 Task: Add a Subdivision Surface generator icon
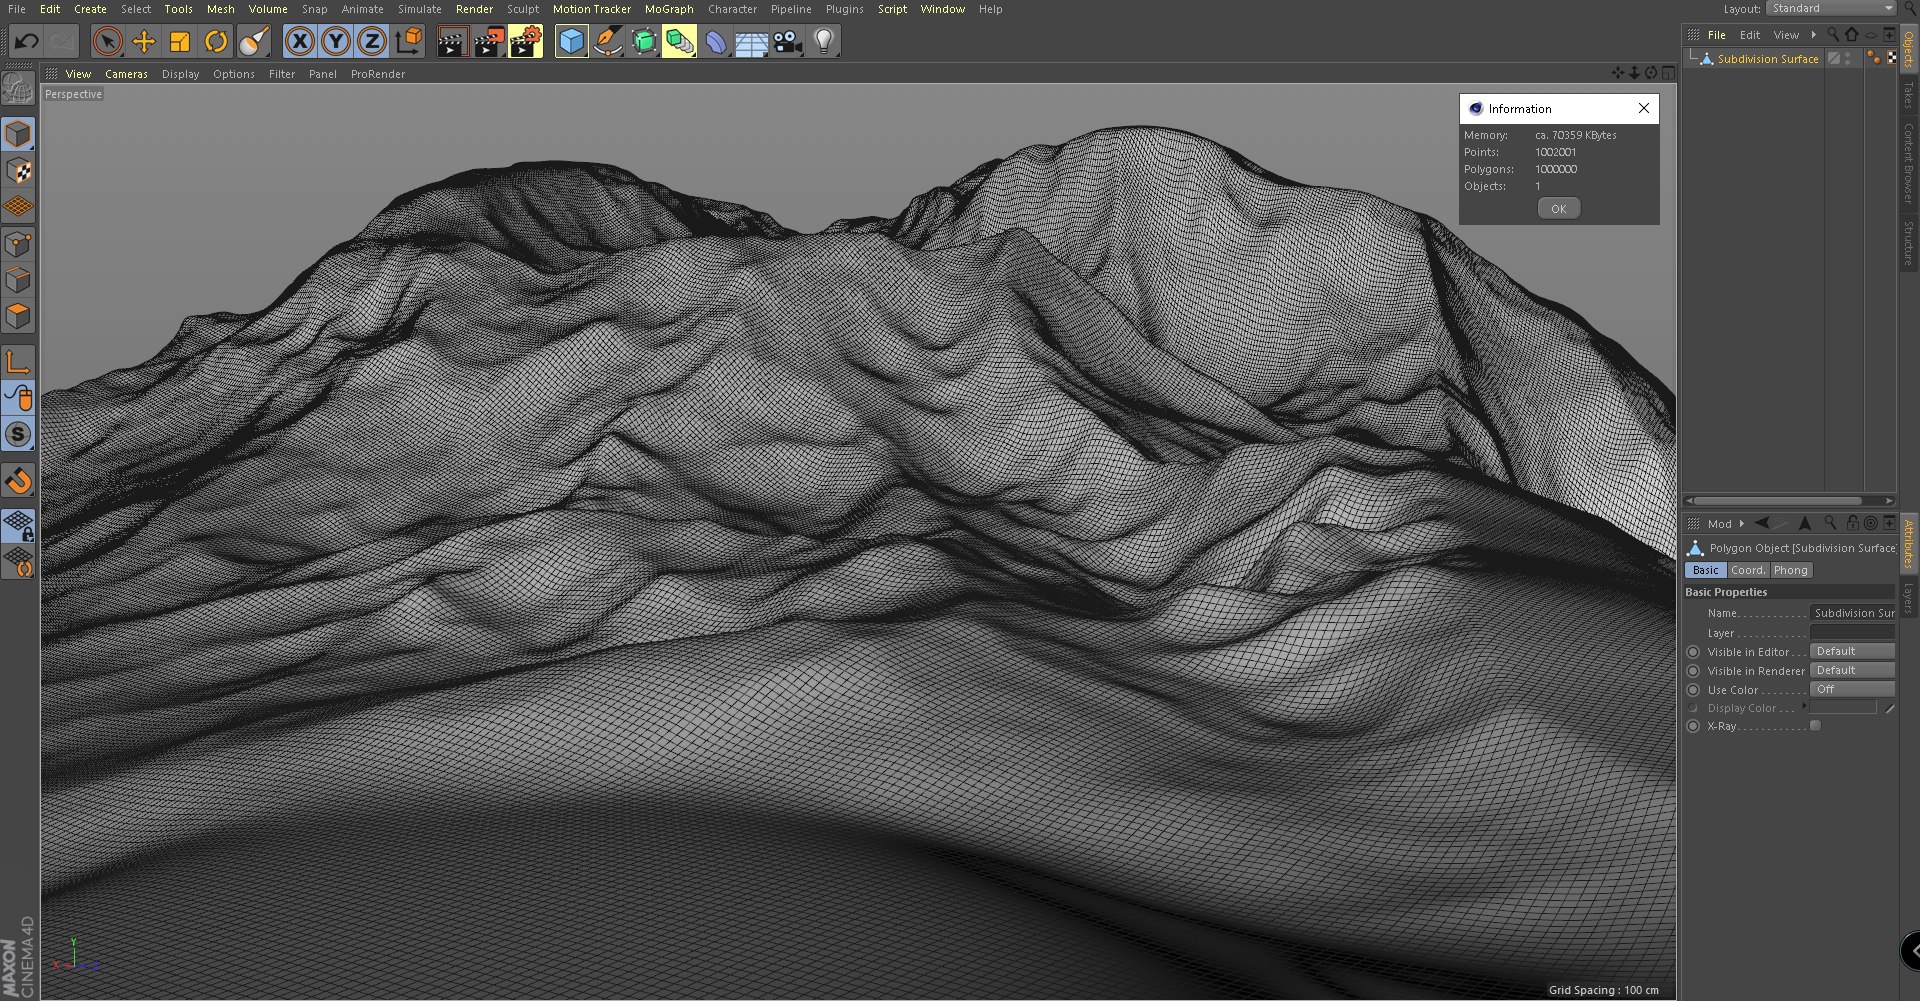(x=644, y=41)
